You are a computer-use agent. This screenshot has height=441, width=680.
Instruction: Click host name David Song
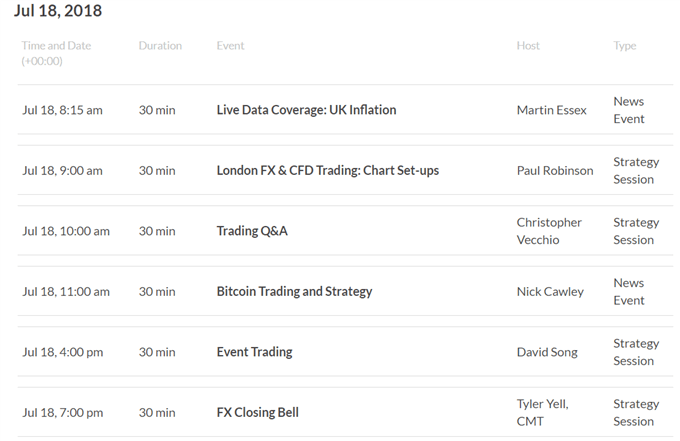548,352
